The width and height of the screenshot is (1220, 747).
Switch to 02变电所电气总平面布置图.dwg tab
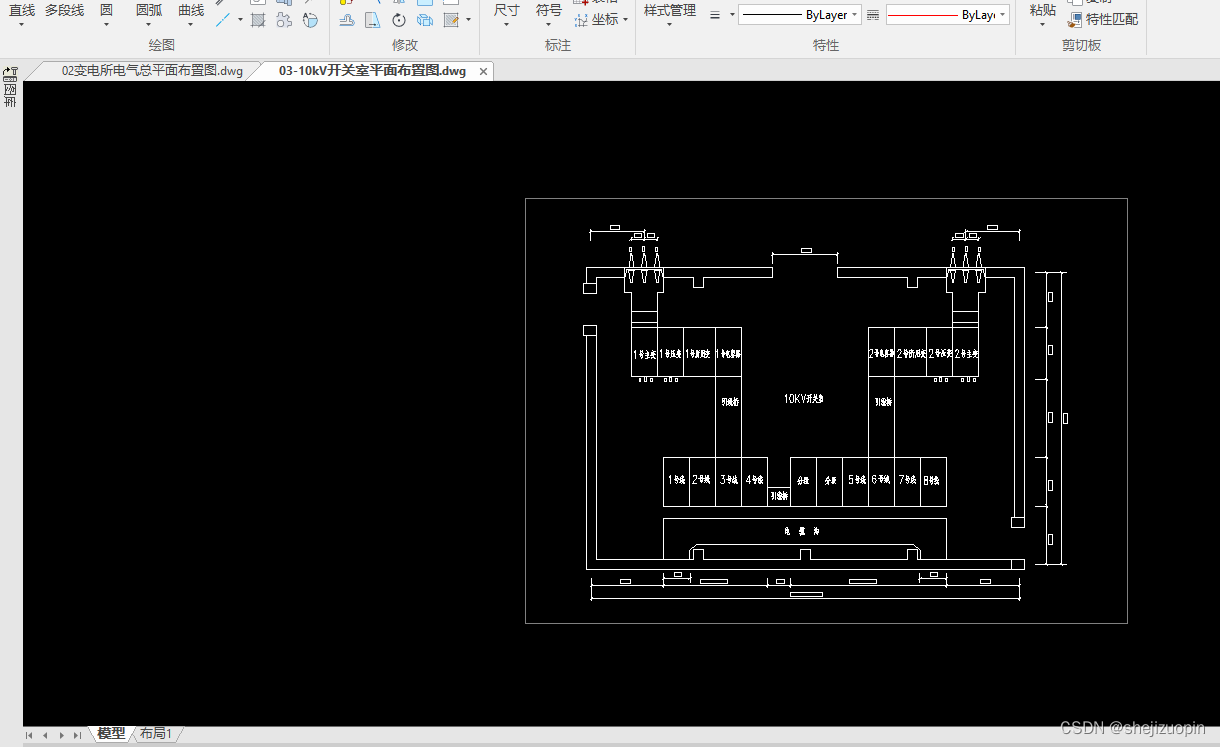tap(152, 71)
